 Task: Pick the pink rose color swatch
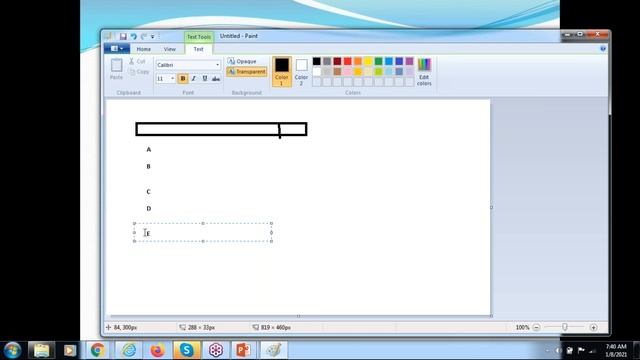point(347,72)
